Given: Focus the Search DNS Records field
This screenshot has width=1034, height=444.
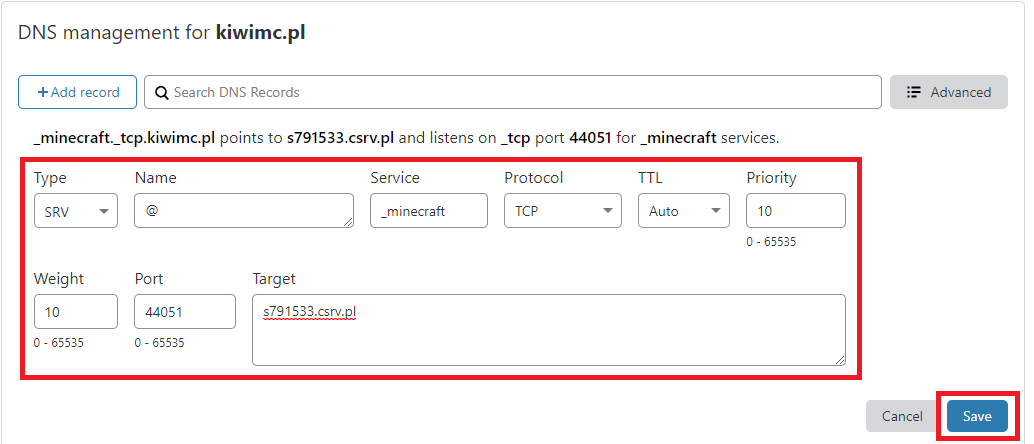Looking at the screenshot, I should (520, 92).
